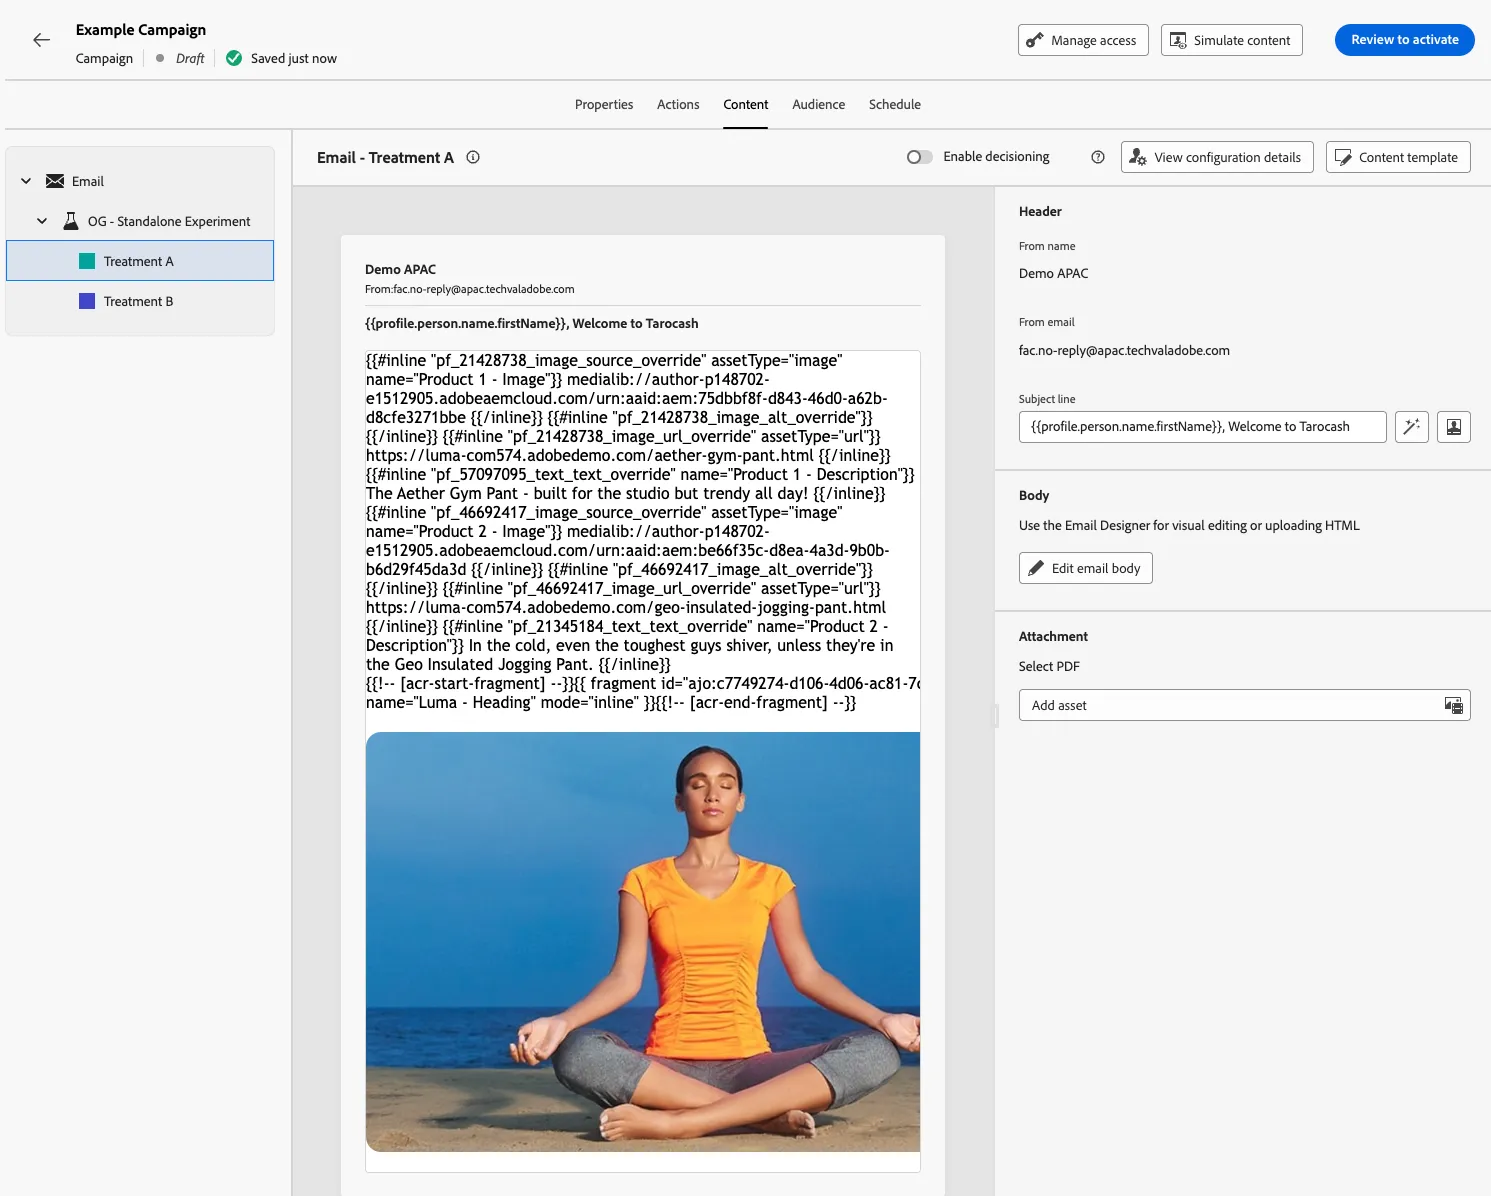Click the blue Treatment B color swatch

point(87,301)
